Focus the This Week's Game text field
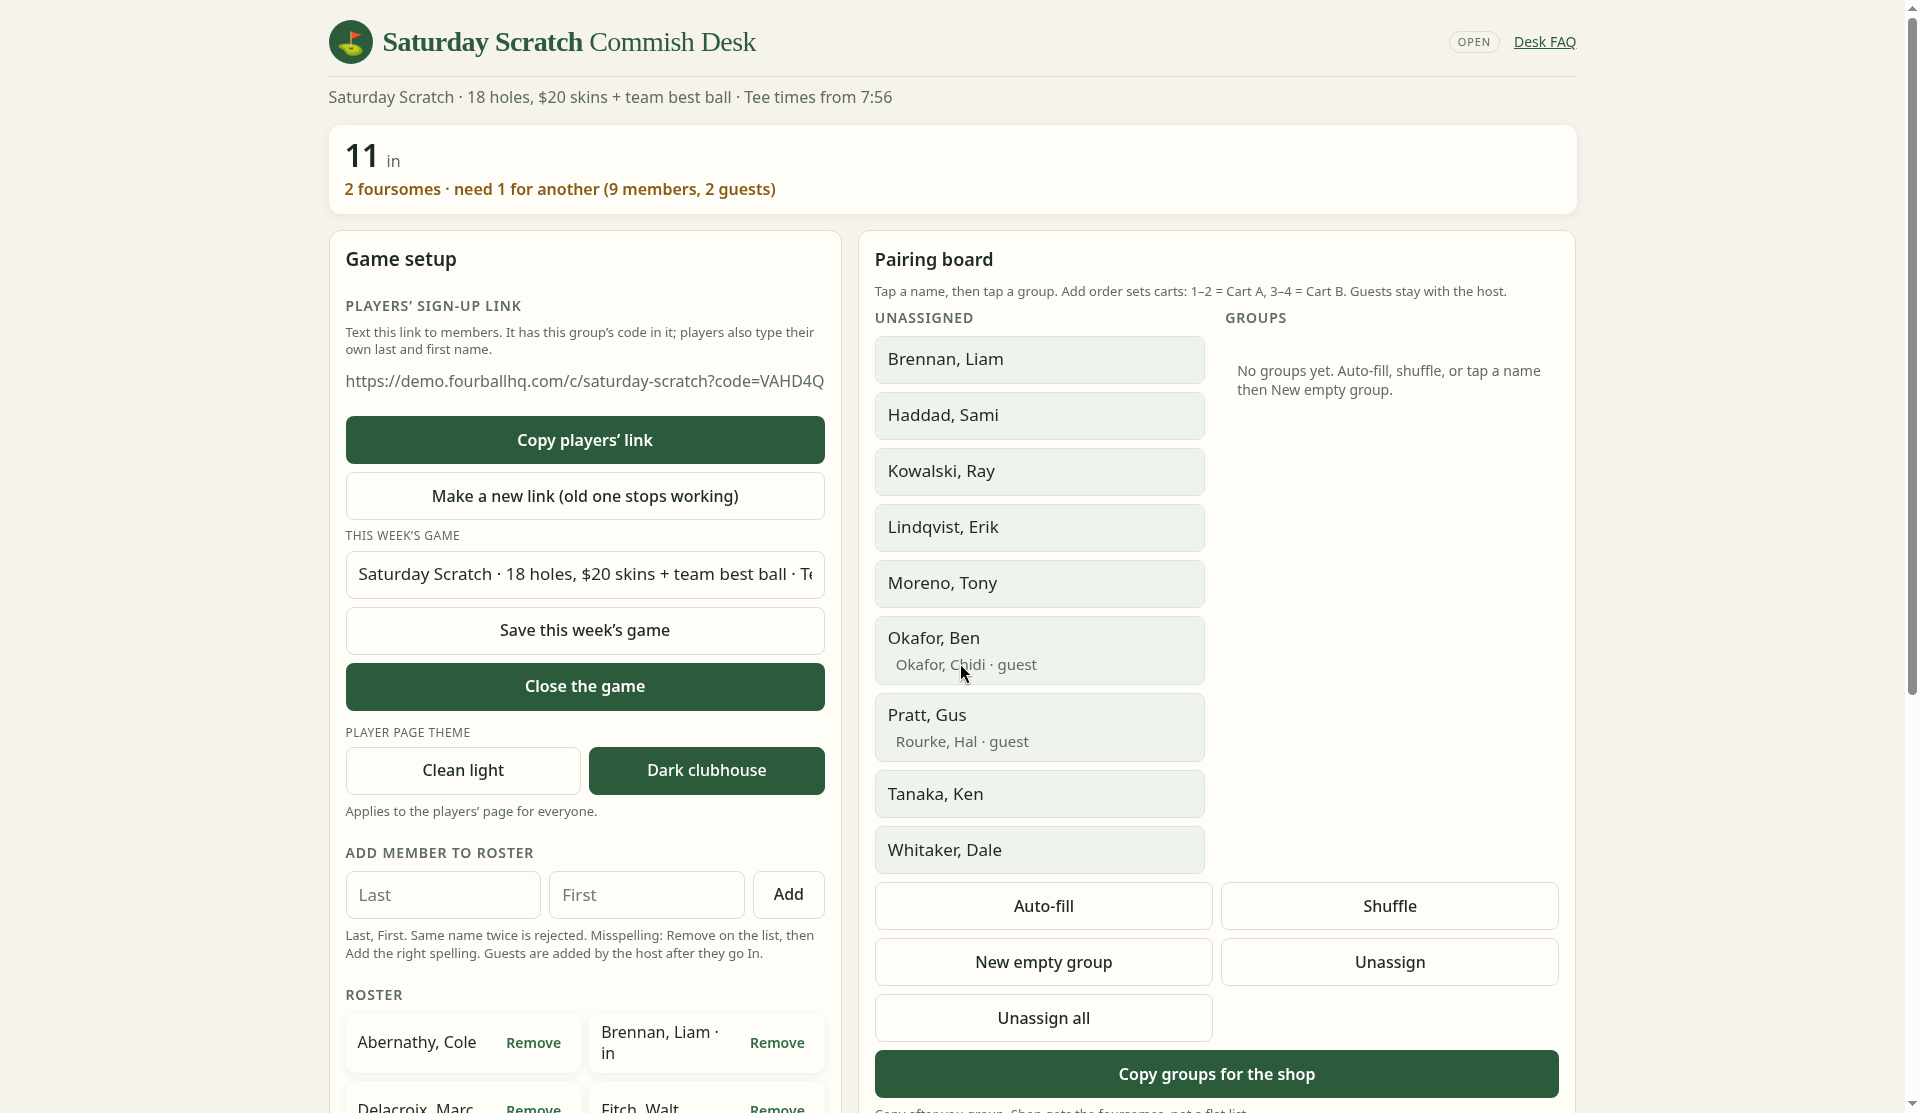1920x1113 pixels. (585, 575)
